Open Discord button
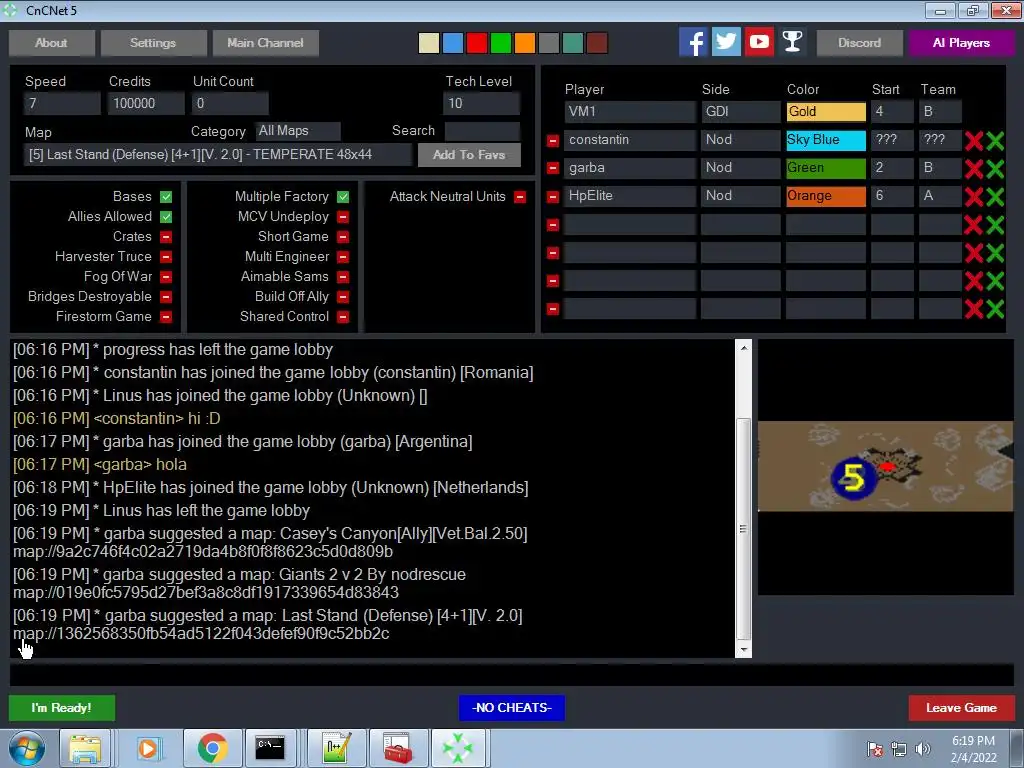1024x768 pixels. [859, 43]
